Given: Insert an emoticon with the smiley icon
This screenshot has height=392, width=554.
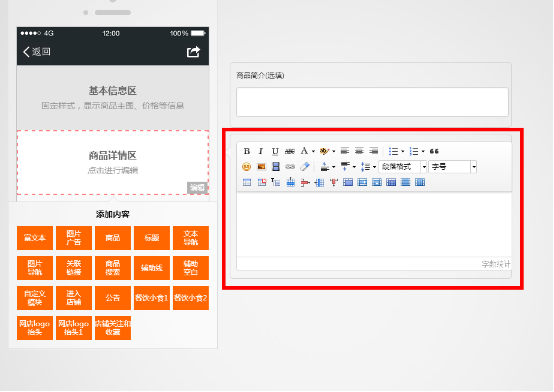Looking at the screenshot, I should 247,166.
